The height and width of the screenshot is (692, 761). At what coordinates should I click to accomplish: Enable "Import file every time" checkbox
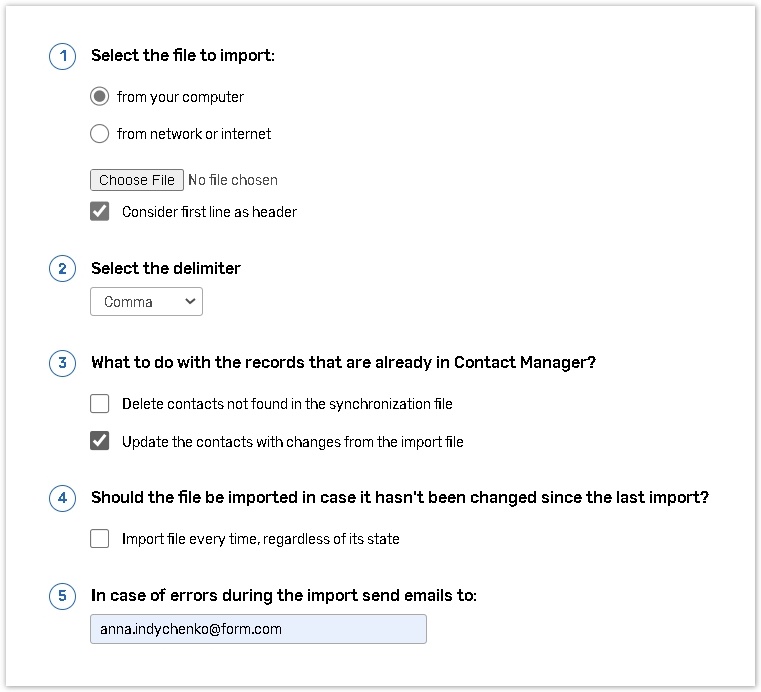(x=100, y=539)
